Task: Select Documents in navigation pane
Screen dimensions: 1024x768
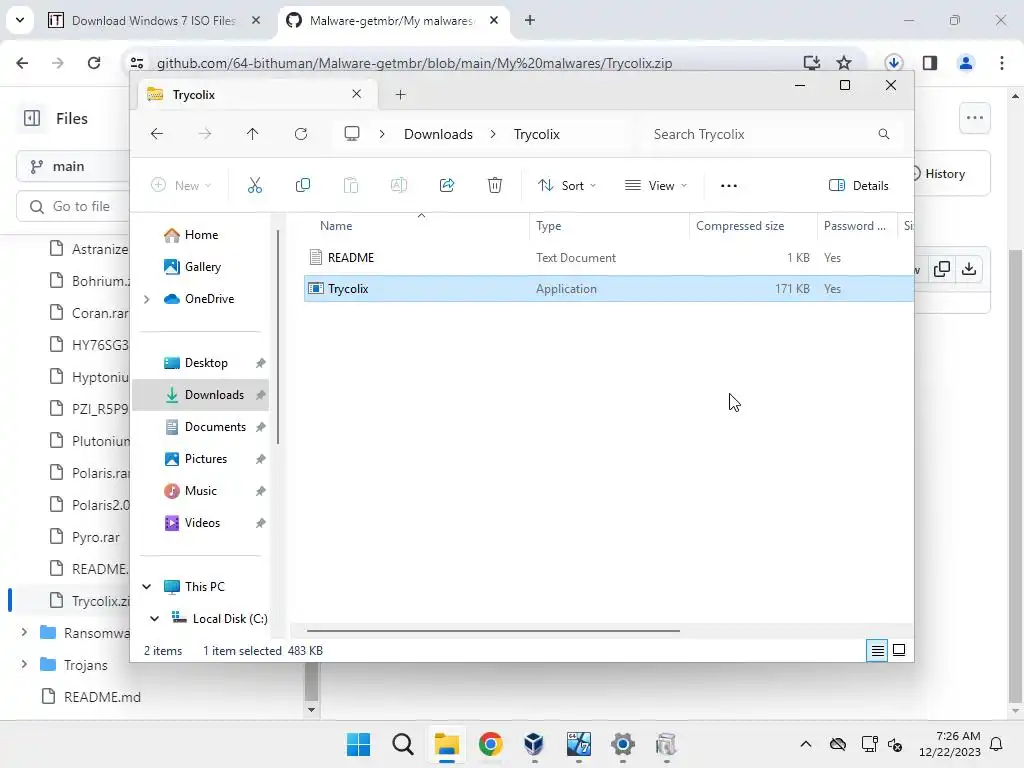Action: 205,426
